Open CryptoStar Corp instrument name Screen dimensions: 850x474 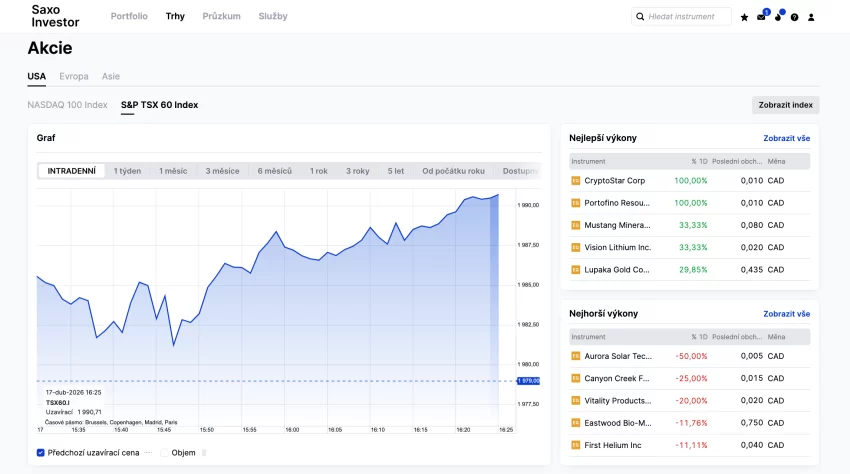615,181
